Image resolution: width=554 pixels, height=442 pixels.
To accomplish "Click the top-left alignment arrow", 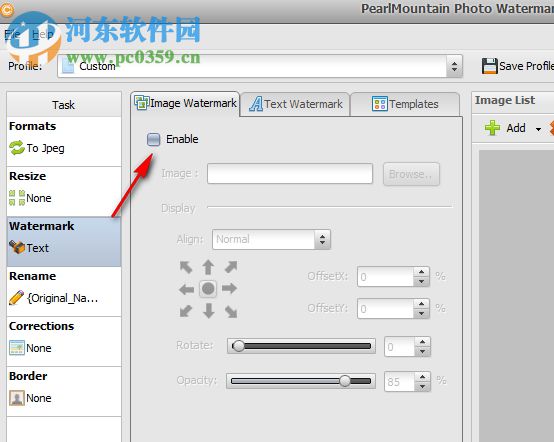I will 186,267.
